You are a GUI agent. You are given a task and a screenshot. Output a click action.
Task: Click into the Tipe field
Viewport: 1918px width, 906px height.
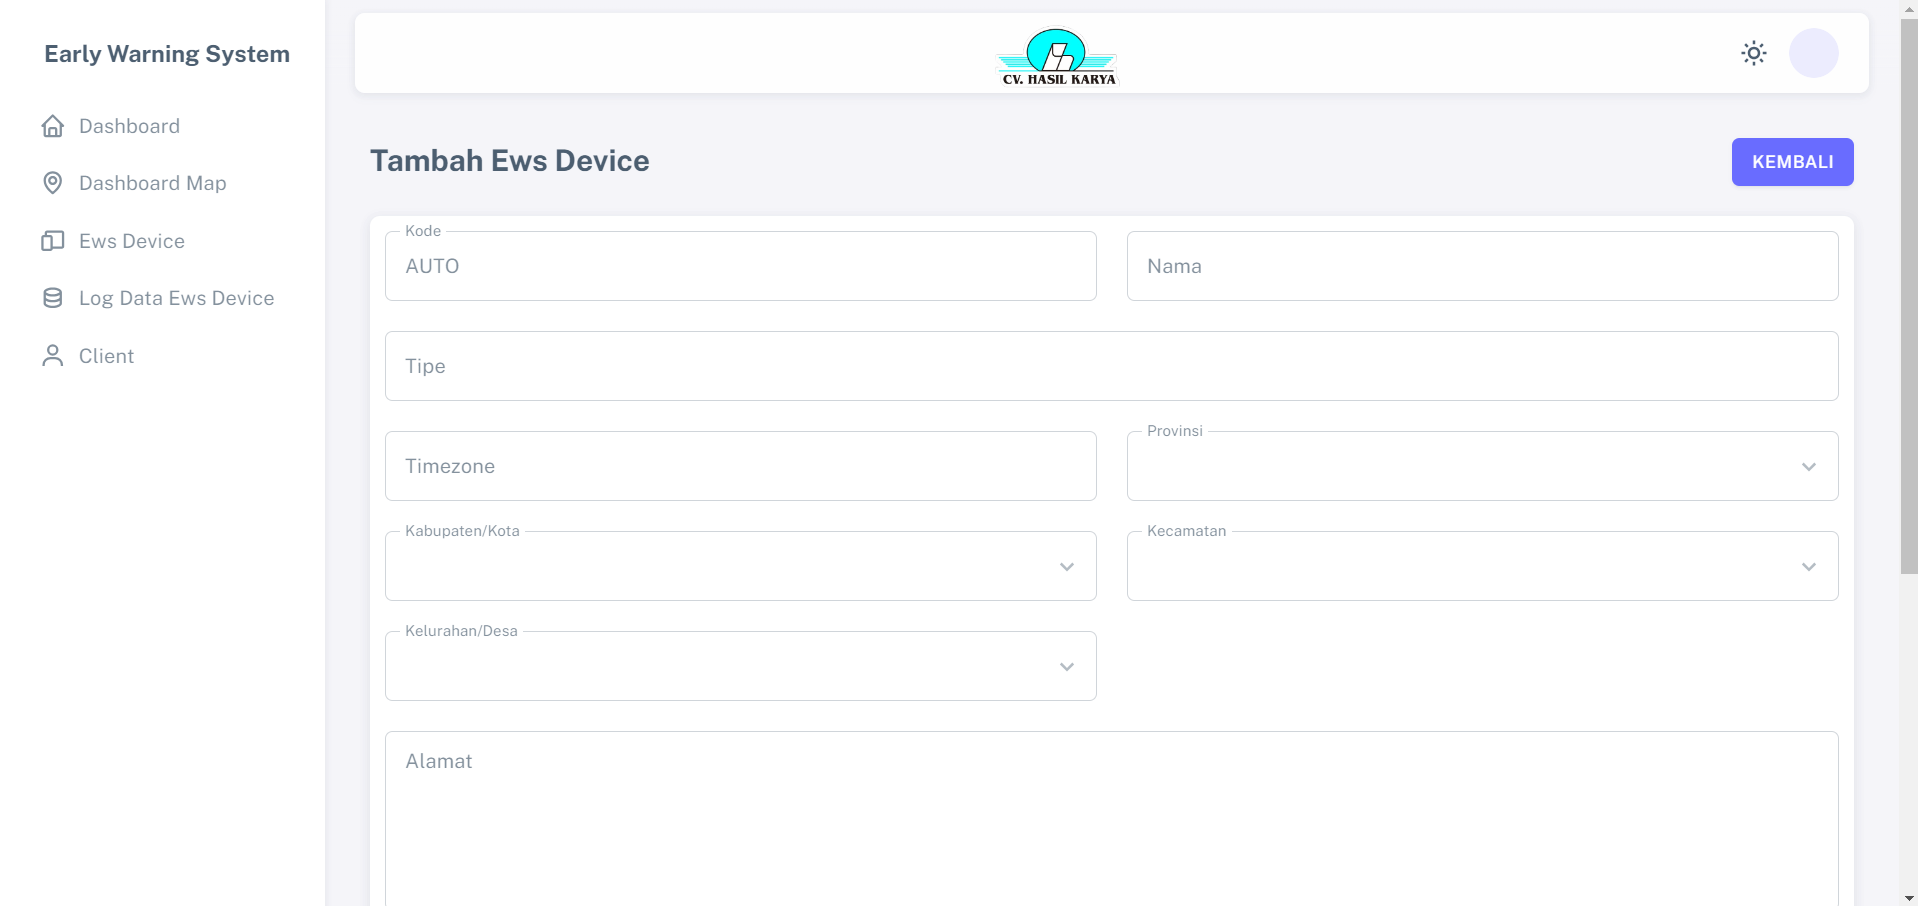tap(1111, 366)
